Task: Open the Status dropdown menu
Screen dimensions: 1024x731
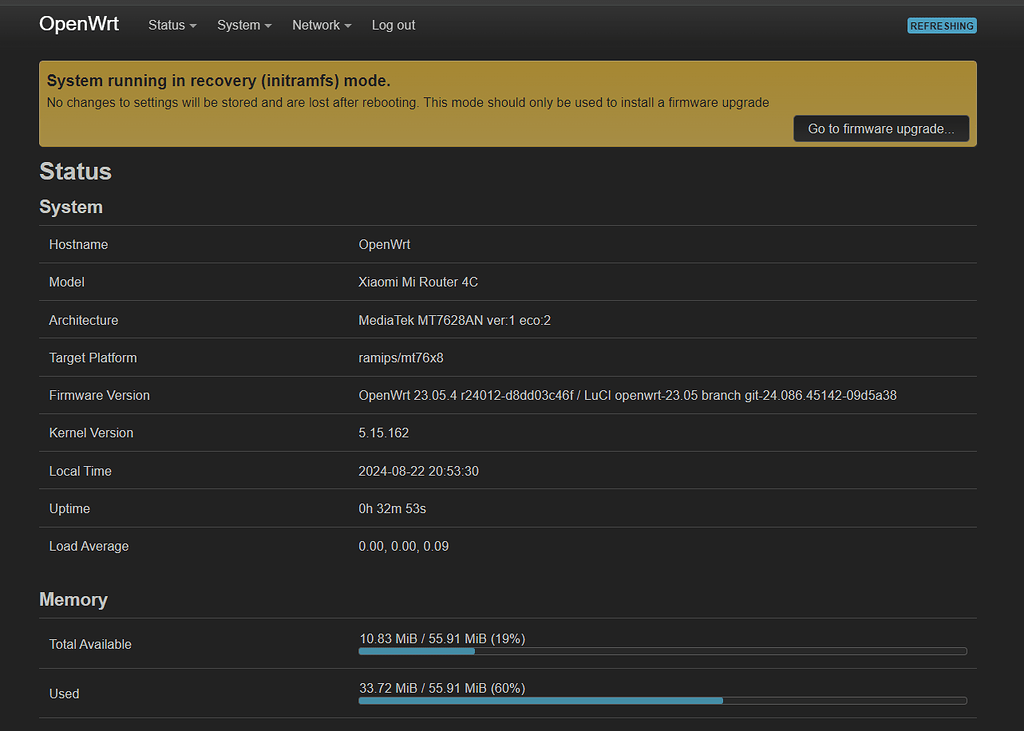Action: pyautogui.click(x=171, y=25)
